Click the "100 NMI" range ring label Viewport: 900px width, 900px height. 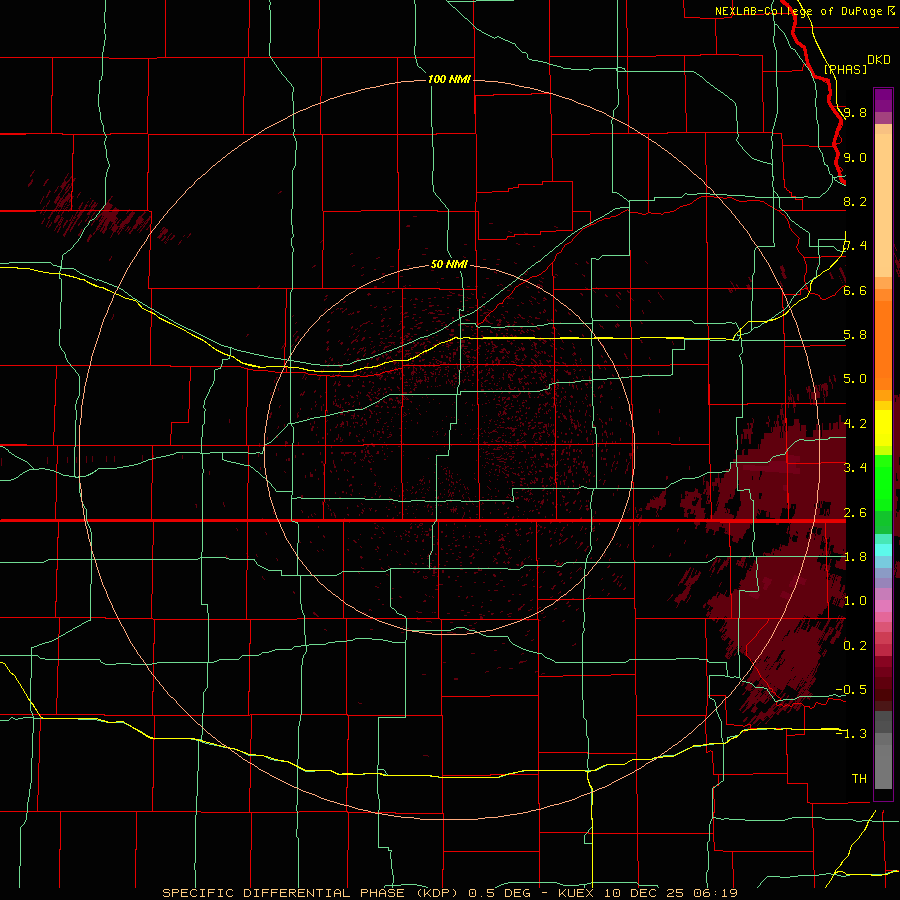click(x=449, y=79)
